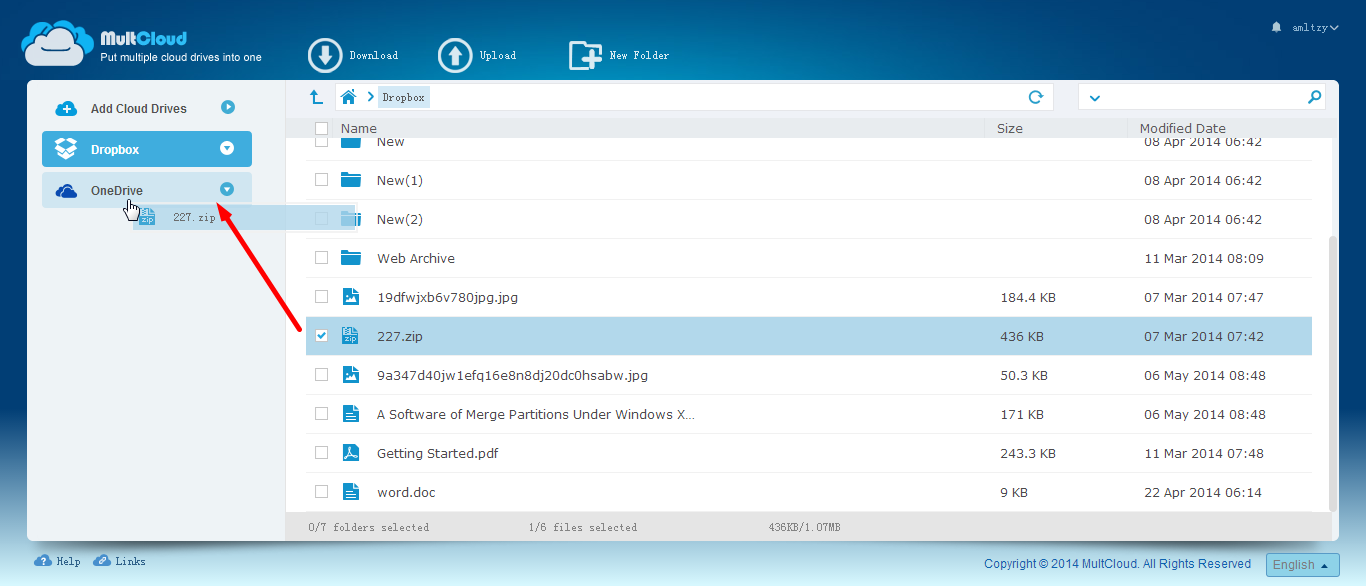Select Dropbox in the sidebar
Image resolution: width=1366 pixels, height=586 pixels.
pos(147,149)
